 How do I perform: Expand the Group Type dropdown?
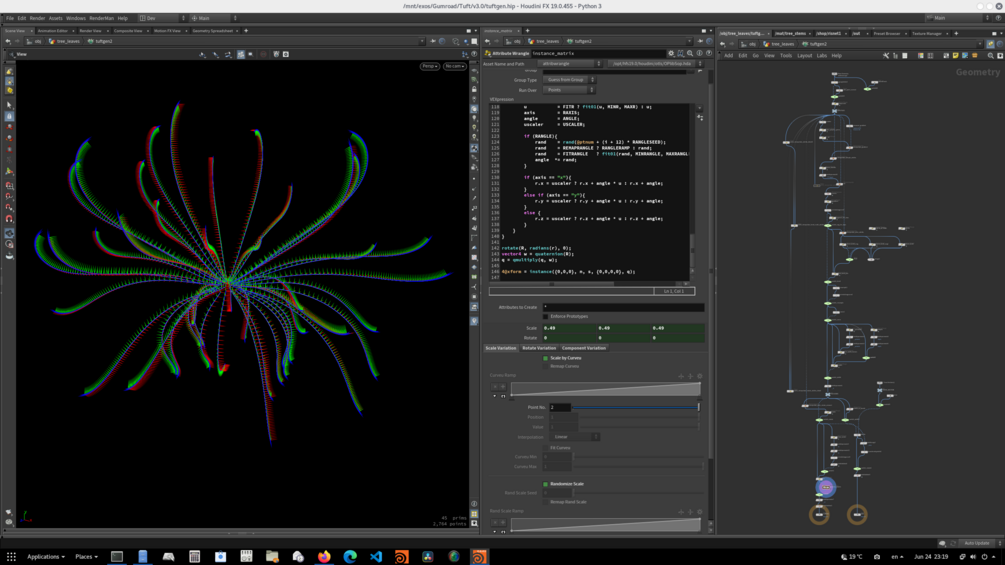(570, 80)
